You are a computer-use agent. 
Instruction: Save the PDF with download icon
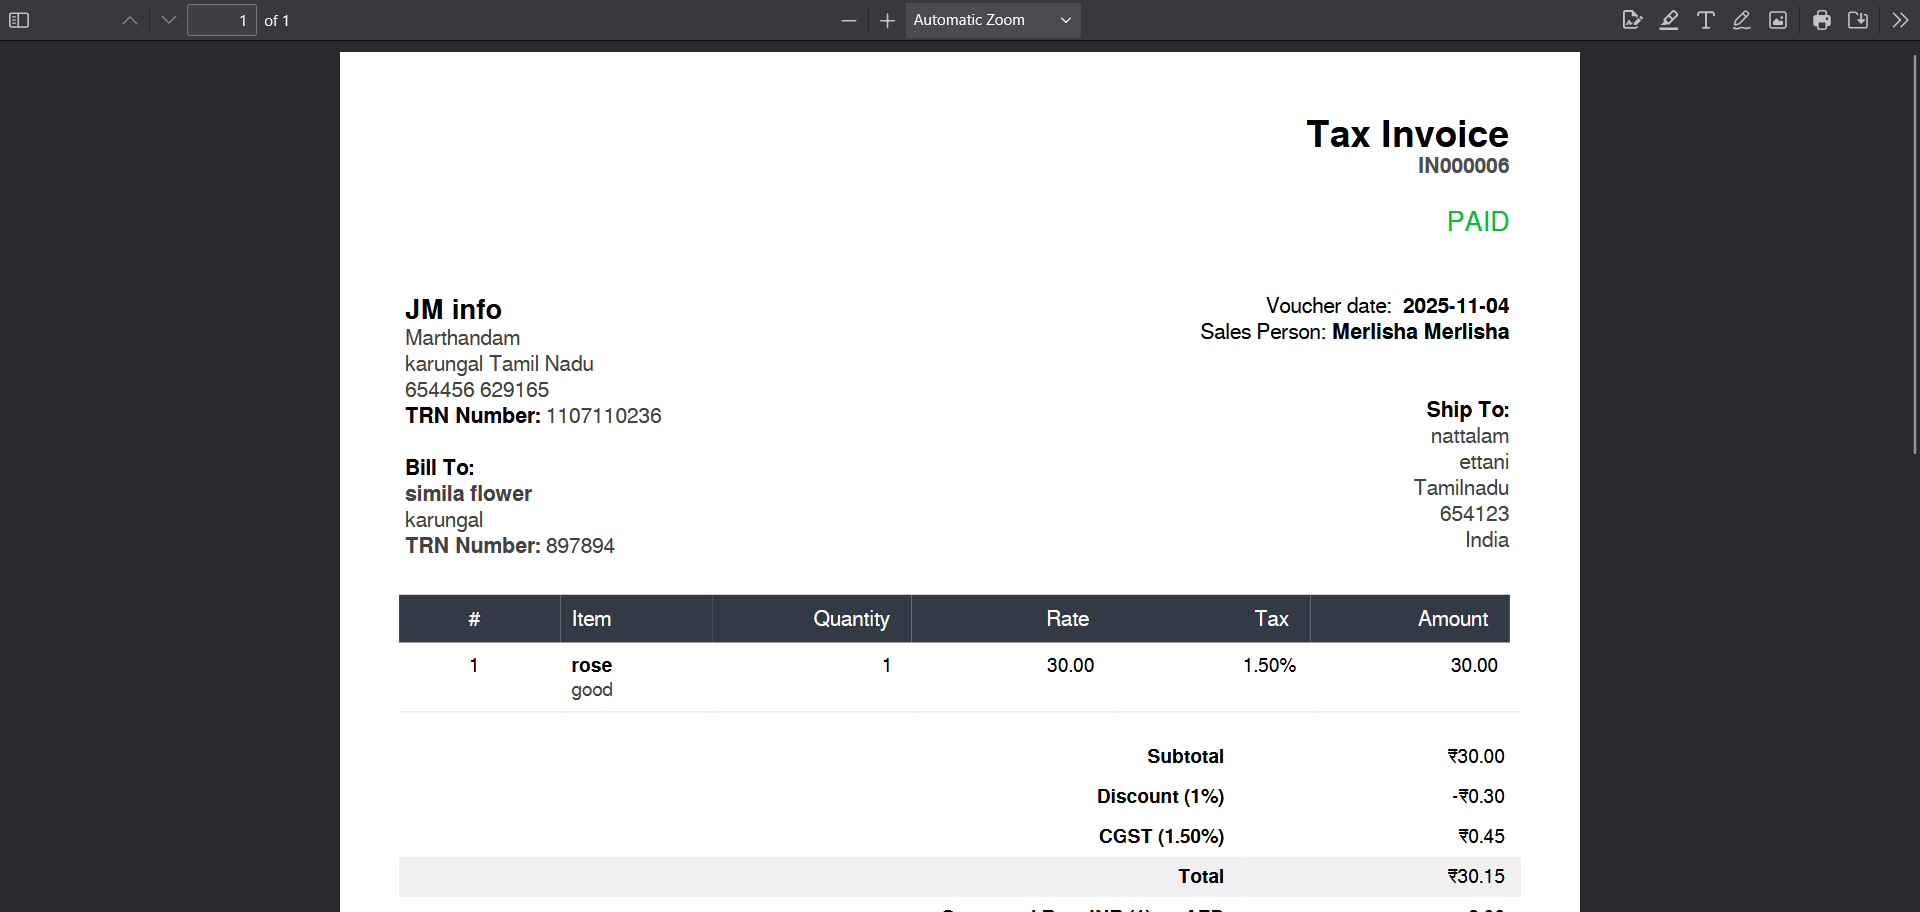(1858, 20)
